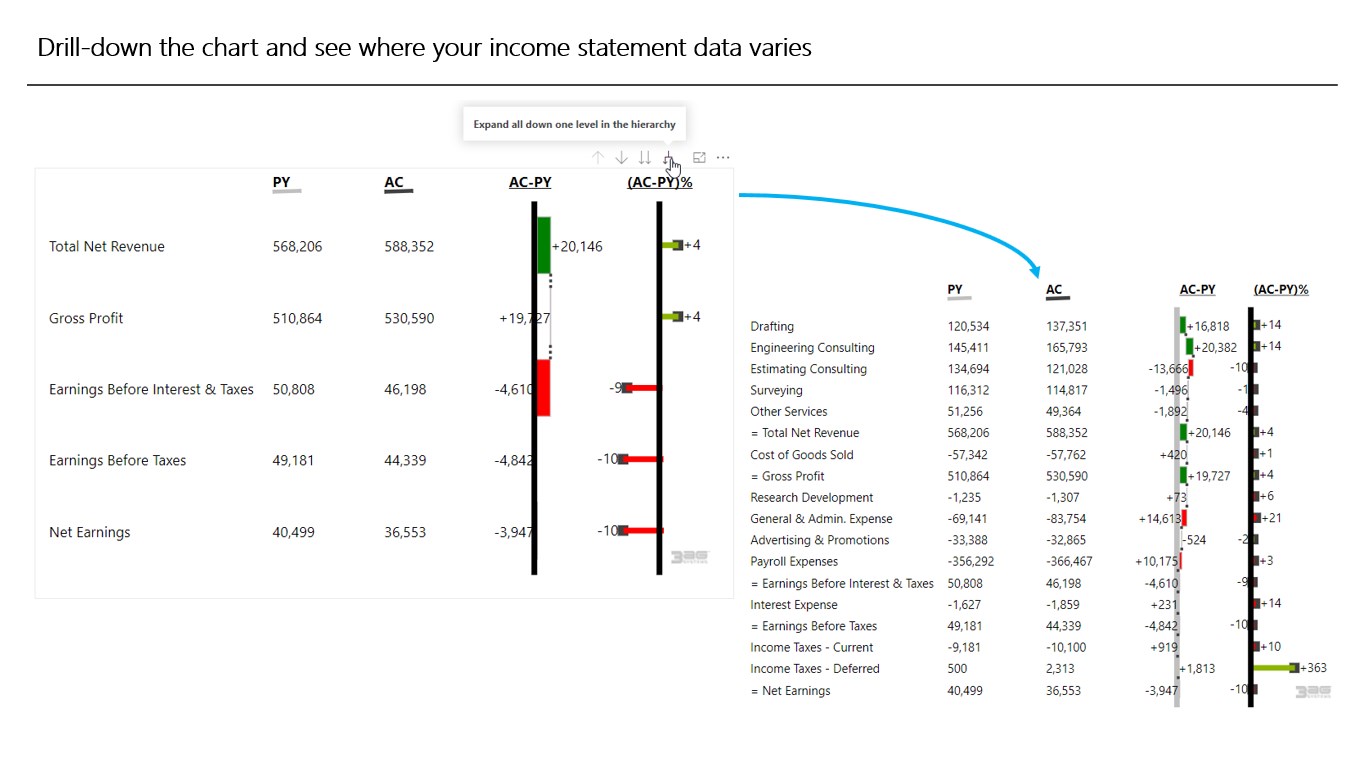Select Net Earnings row in left chart
This screenshot has height=768, width=1366.
click(x=89, y=532)
